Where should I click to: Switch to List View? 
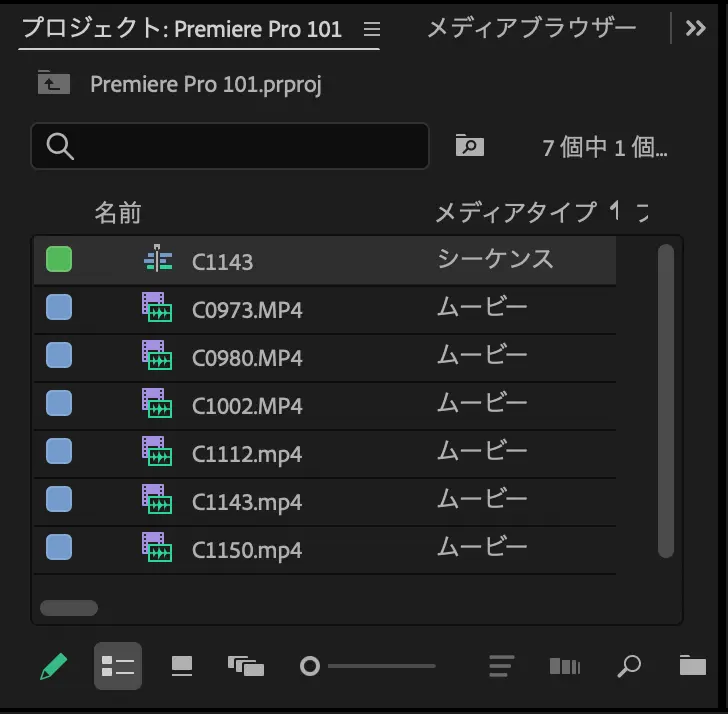point(118,666)
